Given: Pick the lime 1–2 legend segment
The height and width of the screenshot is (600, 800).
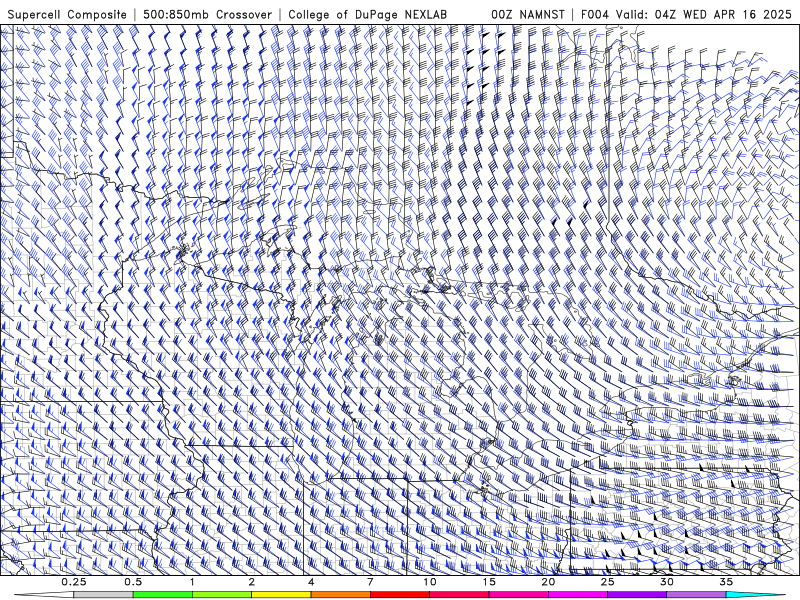Looking at the screenshot, I should pos(222,595).
